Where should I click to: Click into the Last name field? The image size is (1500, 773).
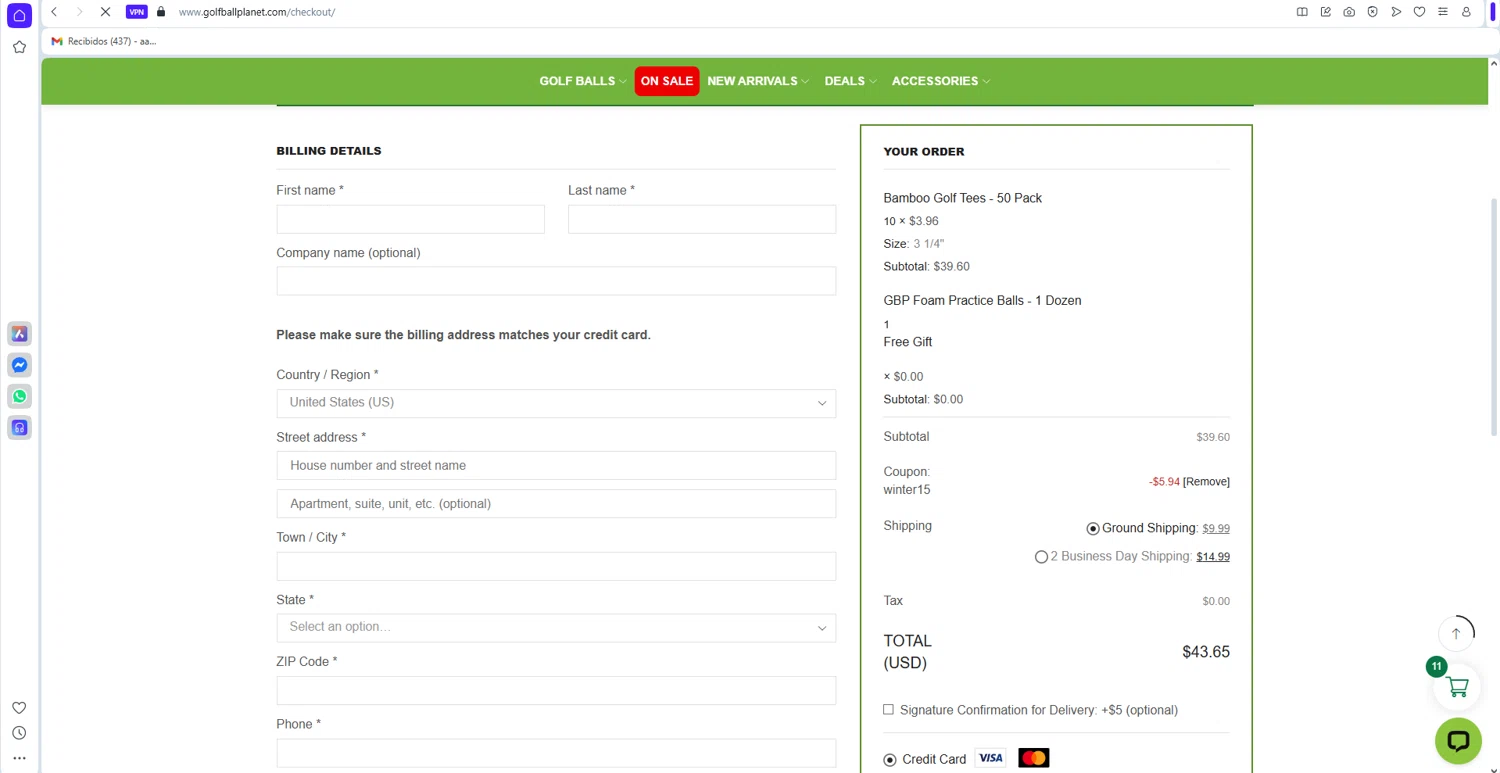click(x=702, y=219)
